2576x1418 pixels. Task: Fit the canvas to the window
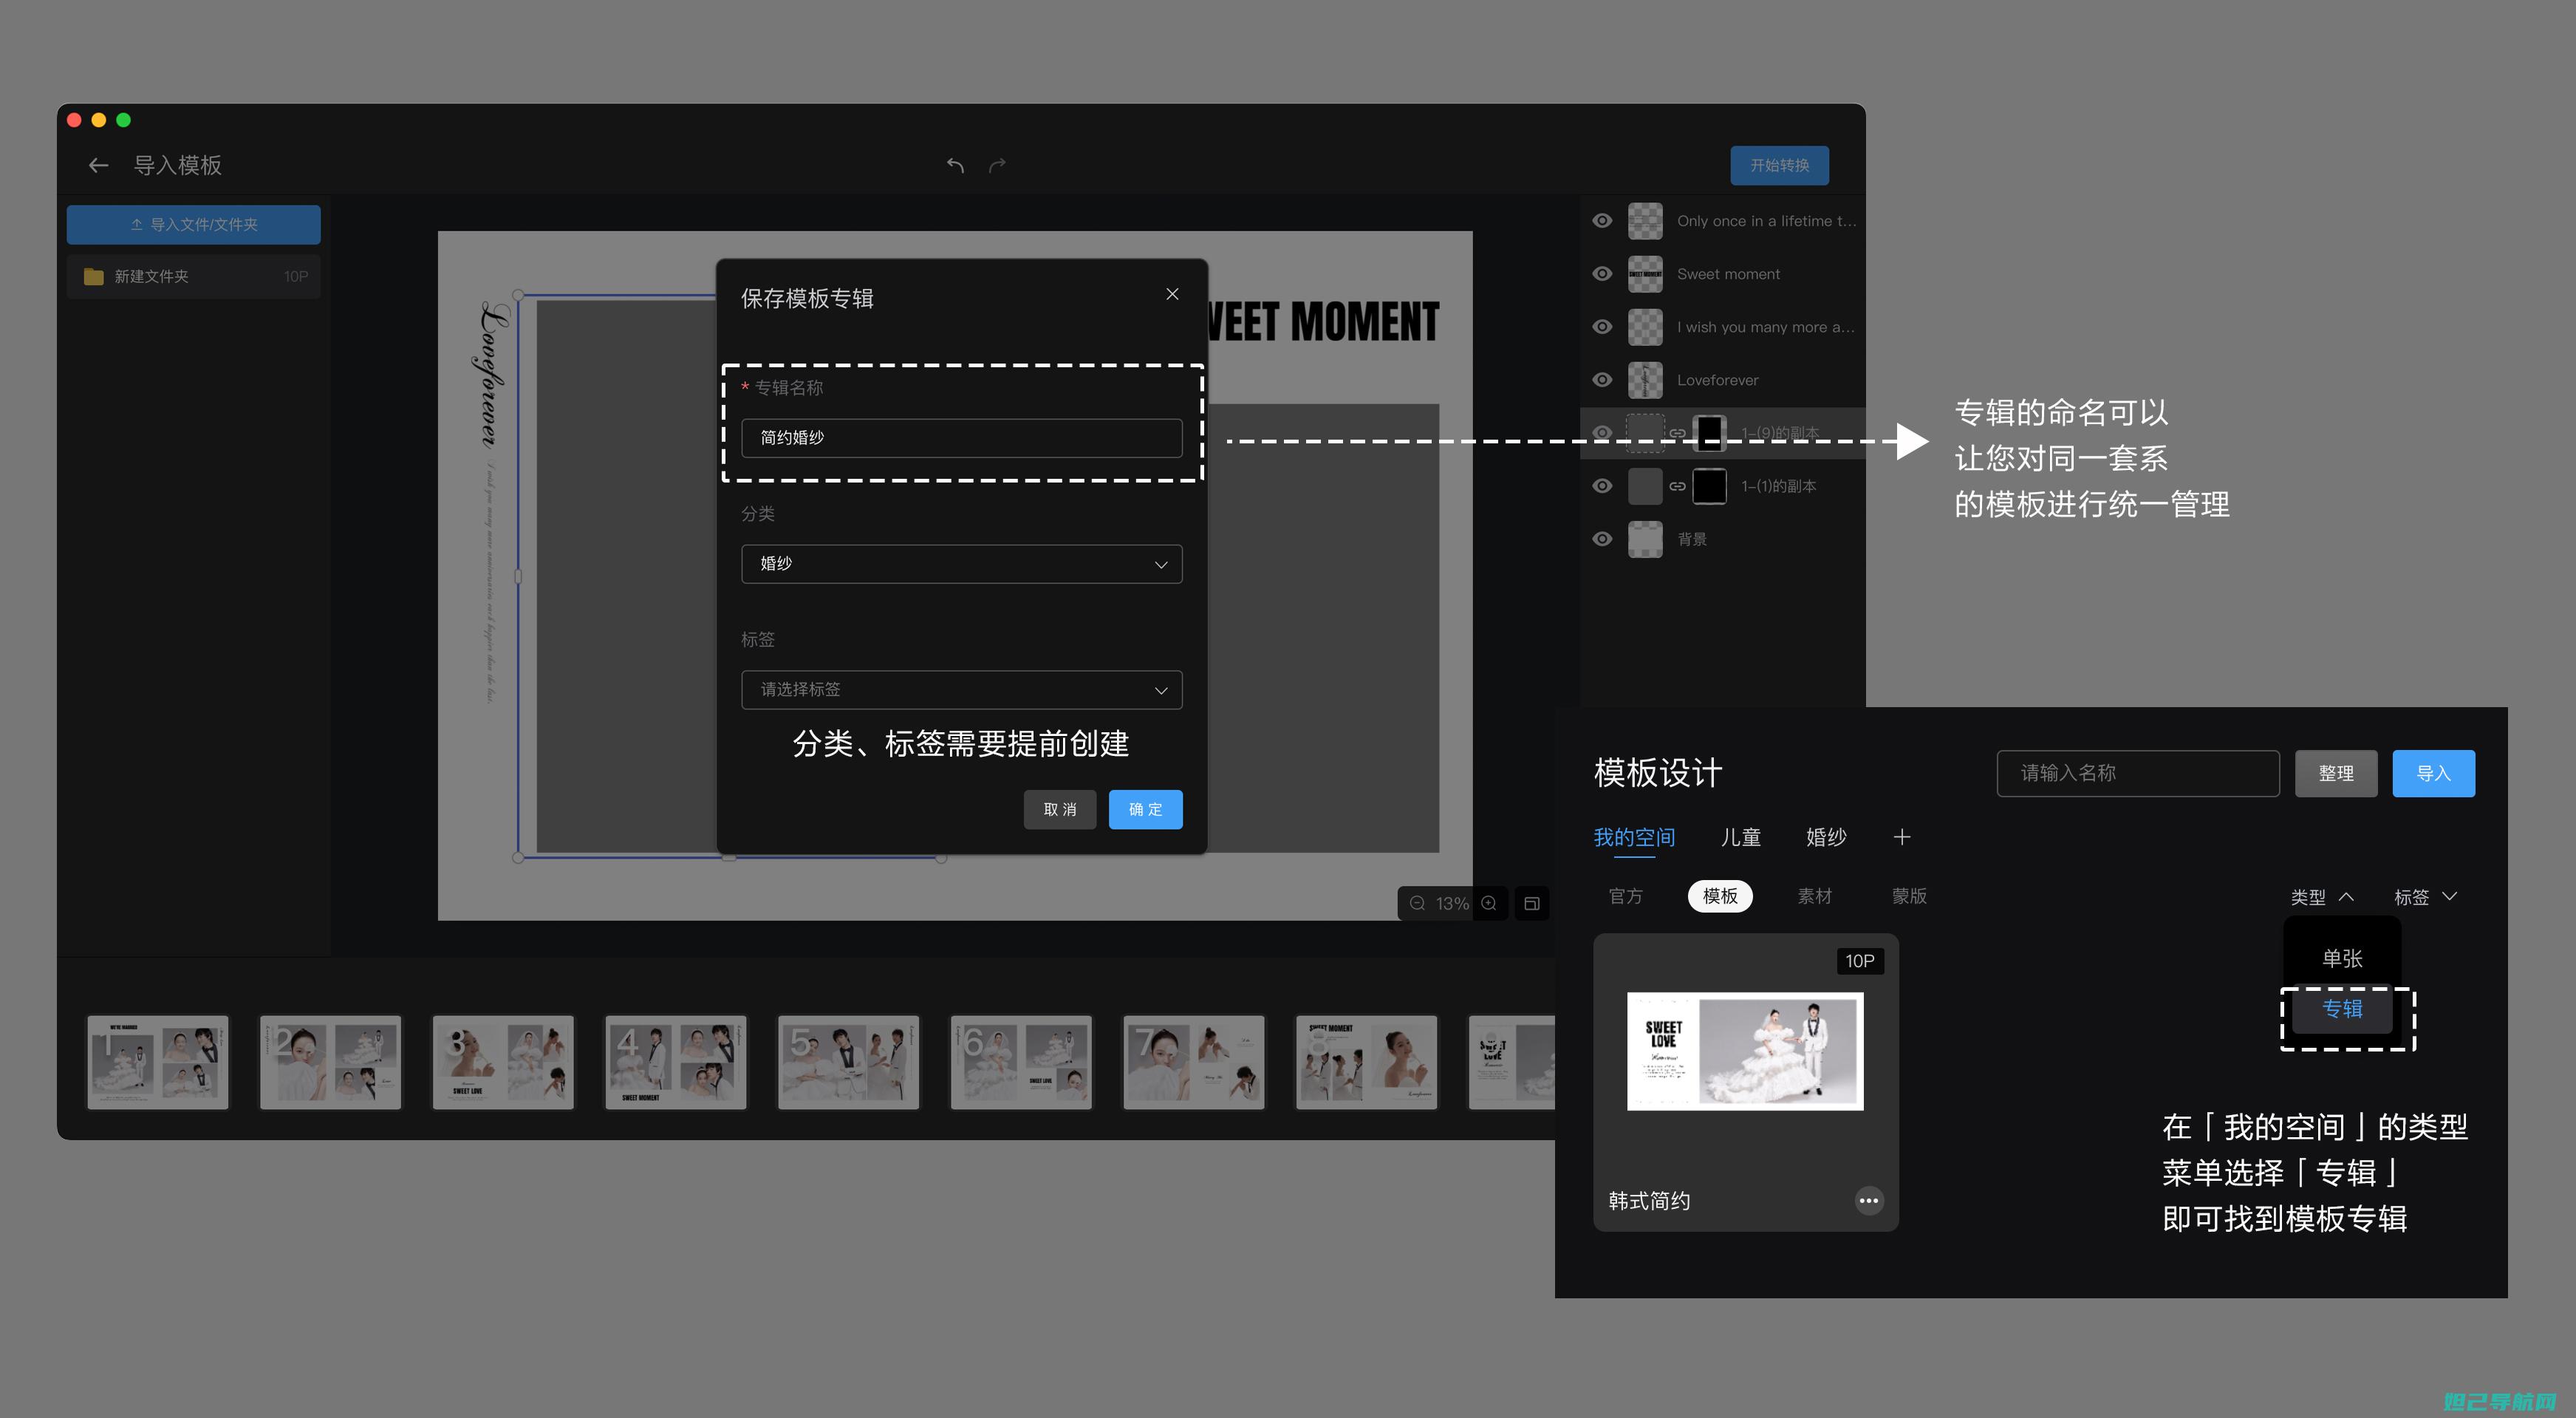click(x=1531, y=903)
